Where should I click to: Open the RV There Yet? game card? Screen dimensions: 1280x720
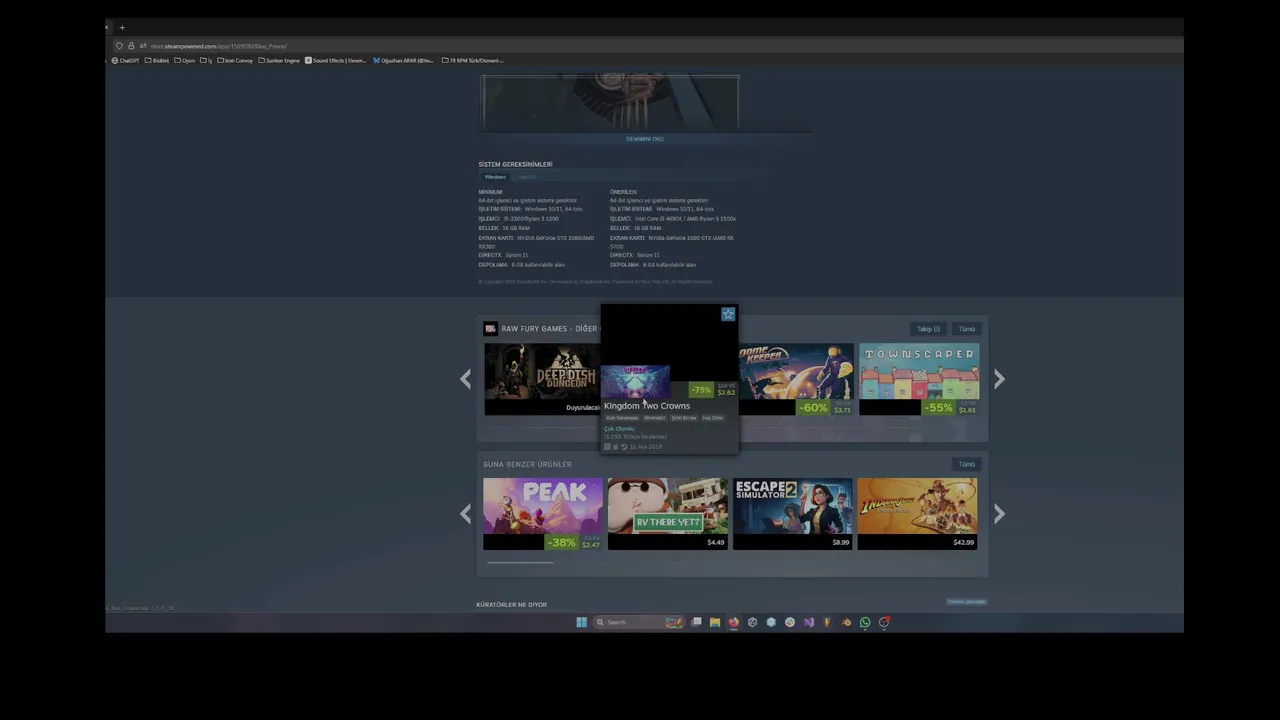(x=668, y=514)
